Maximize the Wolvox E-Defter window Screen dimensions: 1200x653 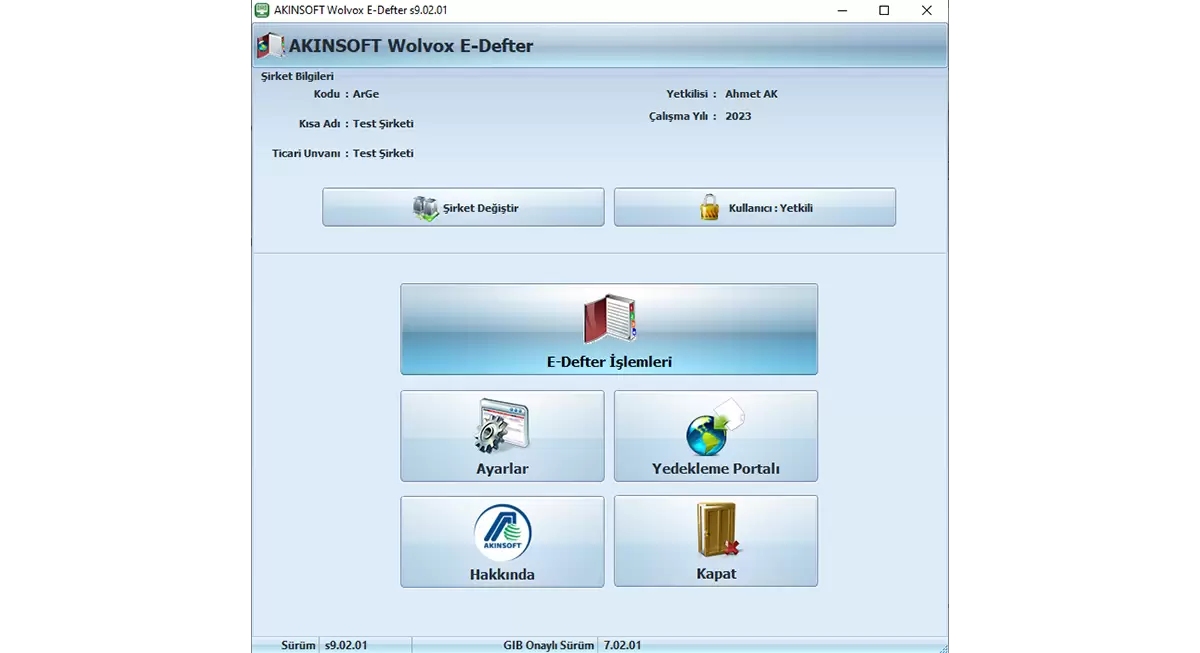click(x=884, y=11)
